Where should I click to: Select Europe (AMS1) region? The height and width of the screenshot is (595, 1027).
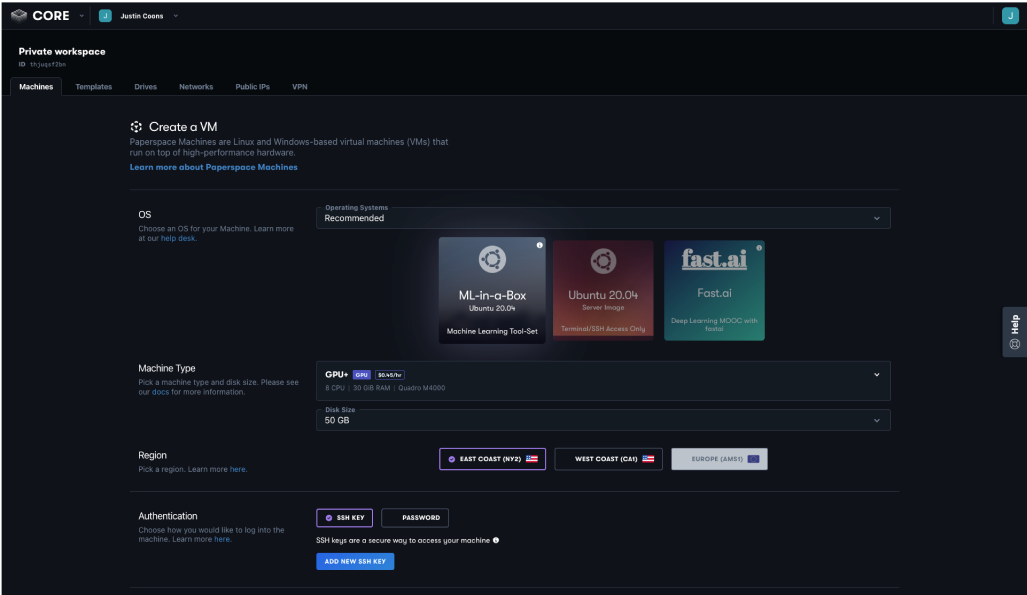pos(719,459)
